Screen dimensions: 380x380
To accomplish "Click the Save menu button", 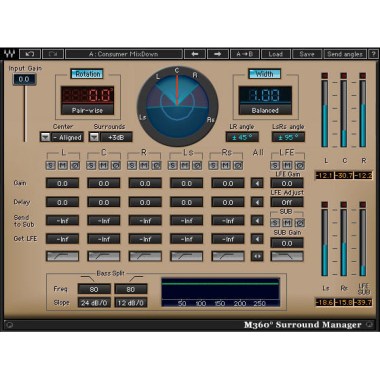I will pyautogui.click(x=307, y=54).
